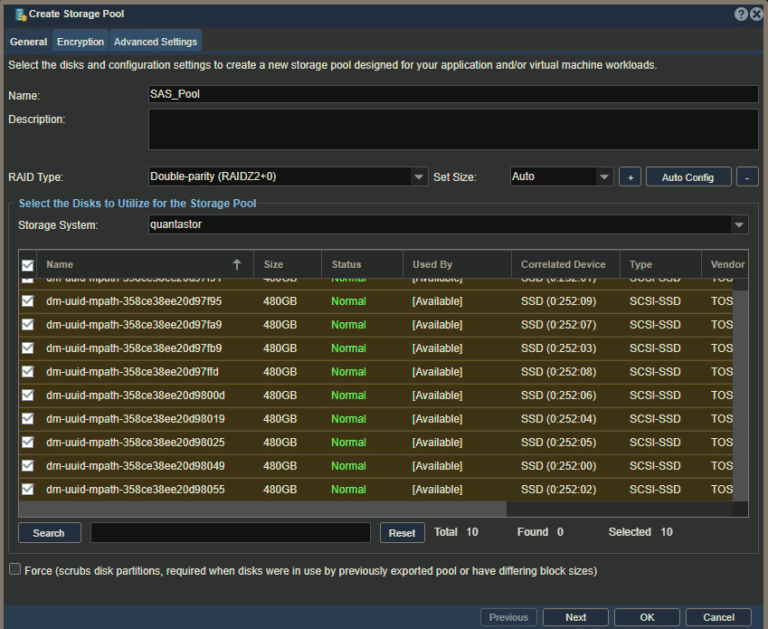
Task: Click correlated device SSD (0:252:00)
Action: (x=558, y=466)
